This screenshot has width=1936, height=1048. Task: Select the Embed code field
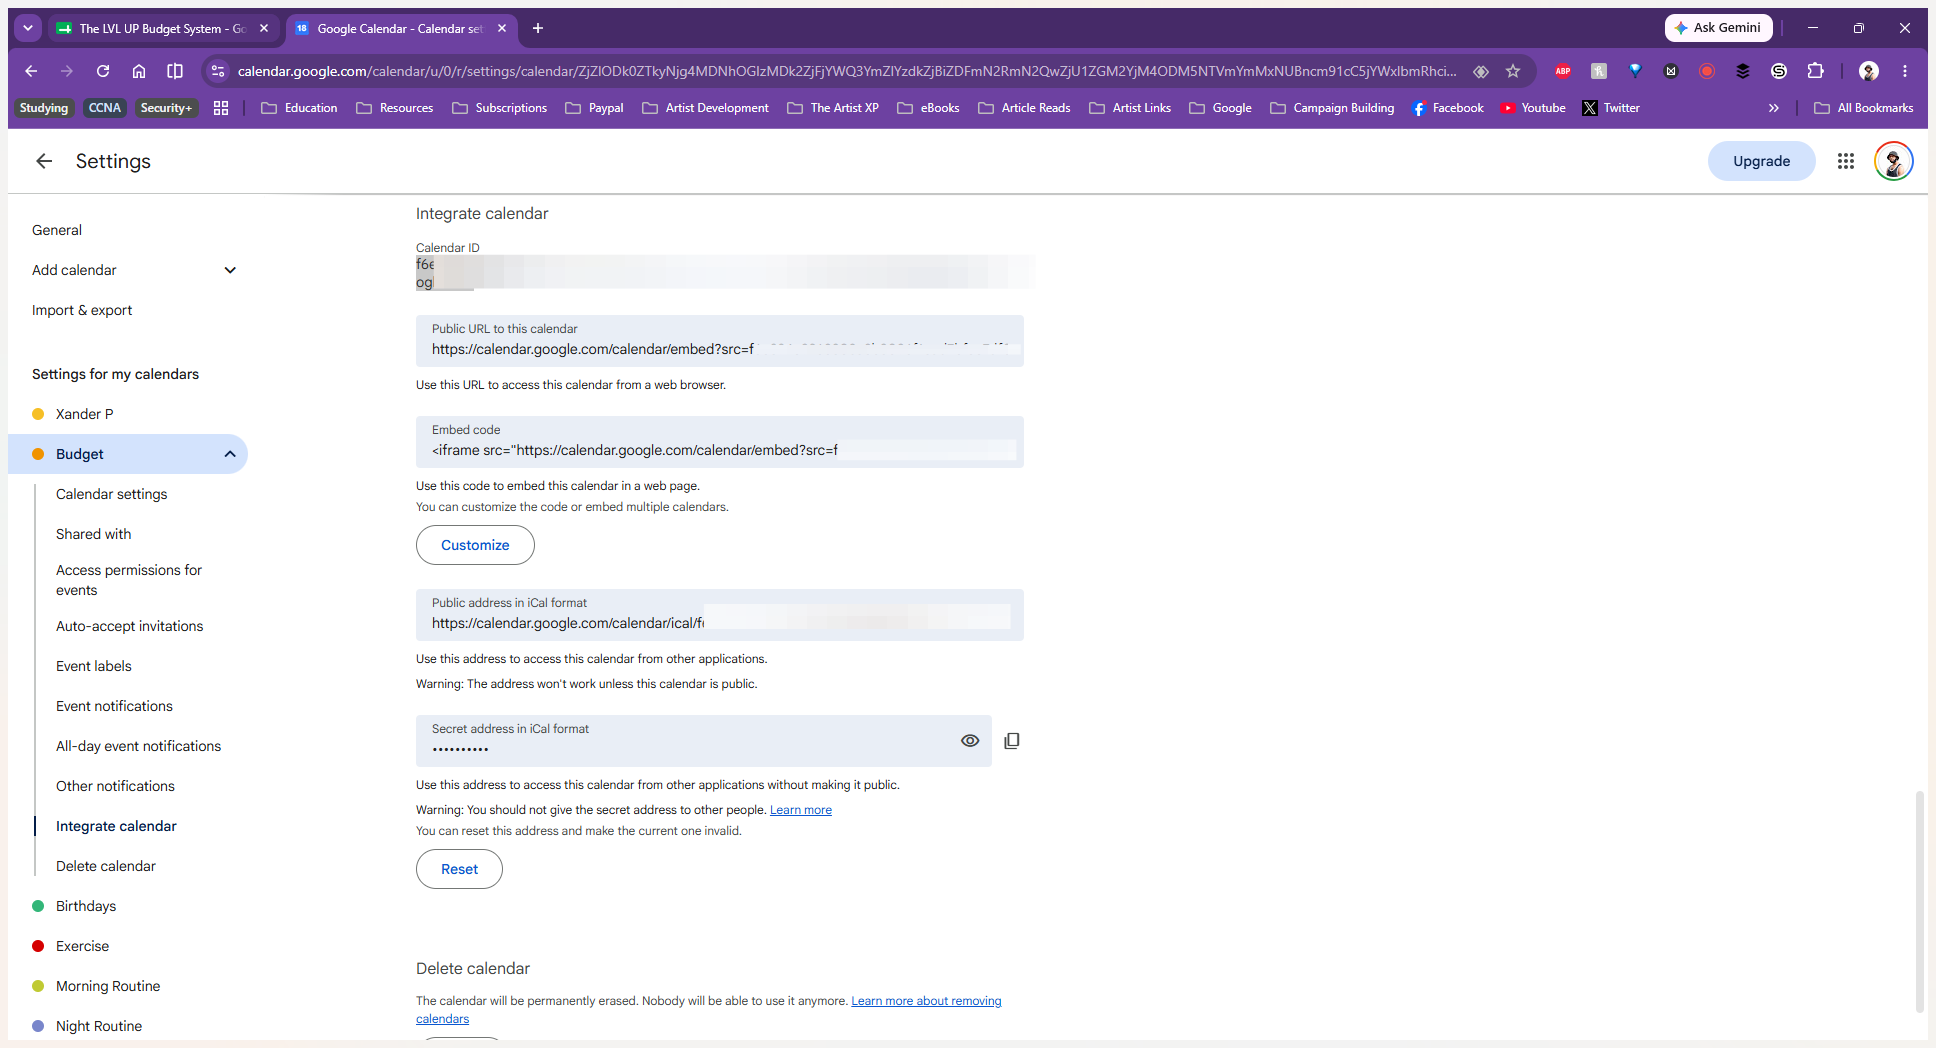tap(720, 442)
